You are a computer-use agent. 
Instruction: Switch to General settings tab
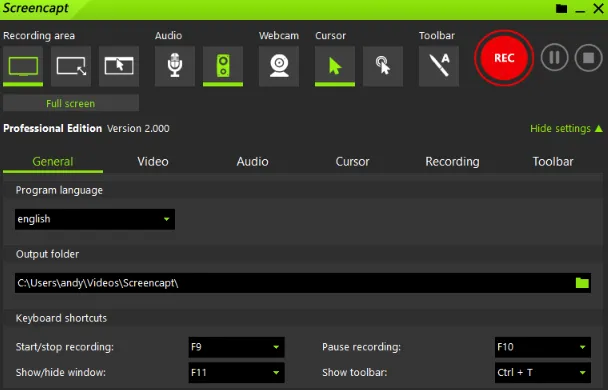(53, 162)
